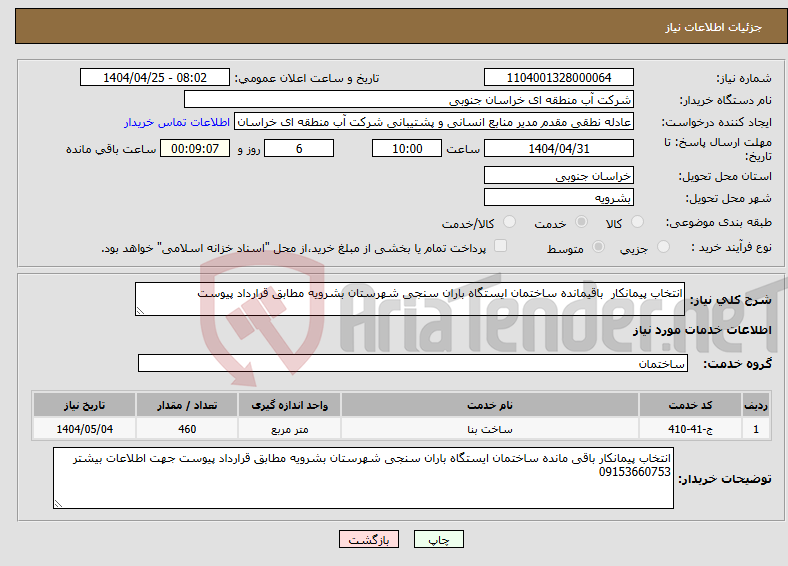Click the service code cell ج-41-410

[x=690, y=429]
